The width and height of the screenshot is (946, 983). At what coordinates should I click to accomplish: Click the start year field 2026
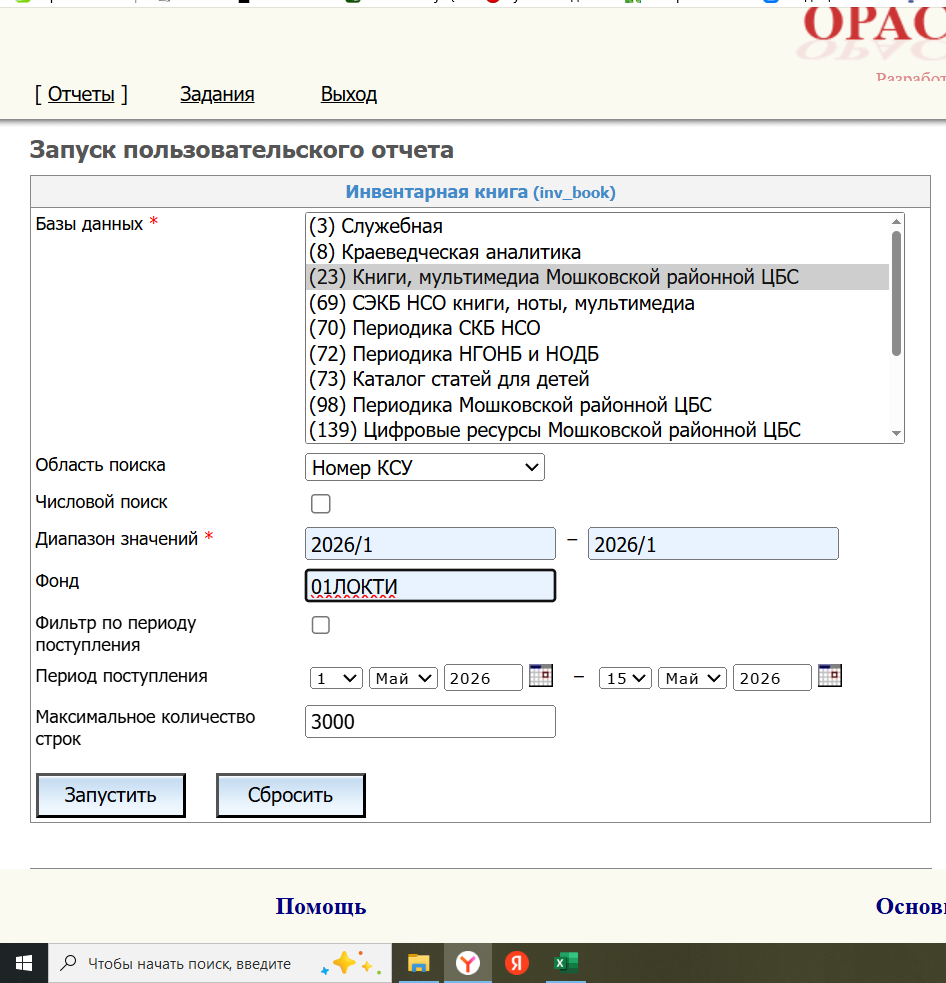[483, 678]
